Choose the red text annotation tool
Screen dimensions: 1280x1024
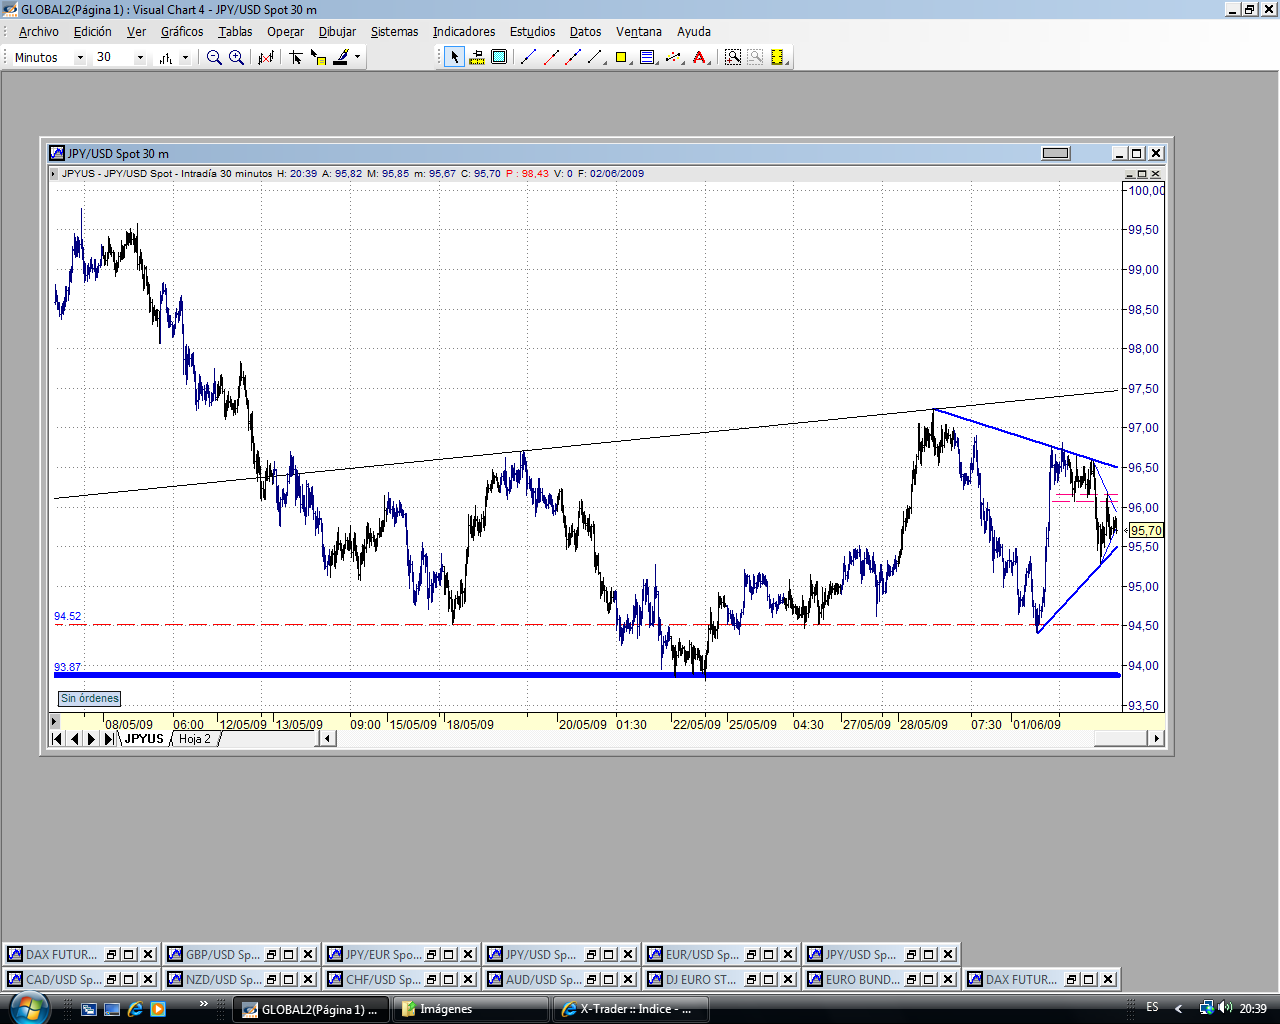[x=699, y=58]
